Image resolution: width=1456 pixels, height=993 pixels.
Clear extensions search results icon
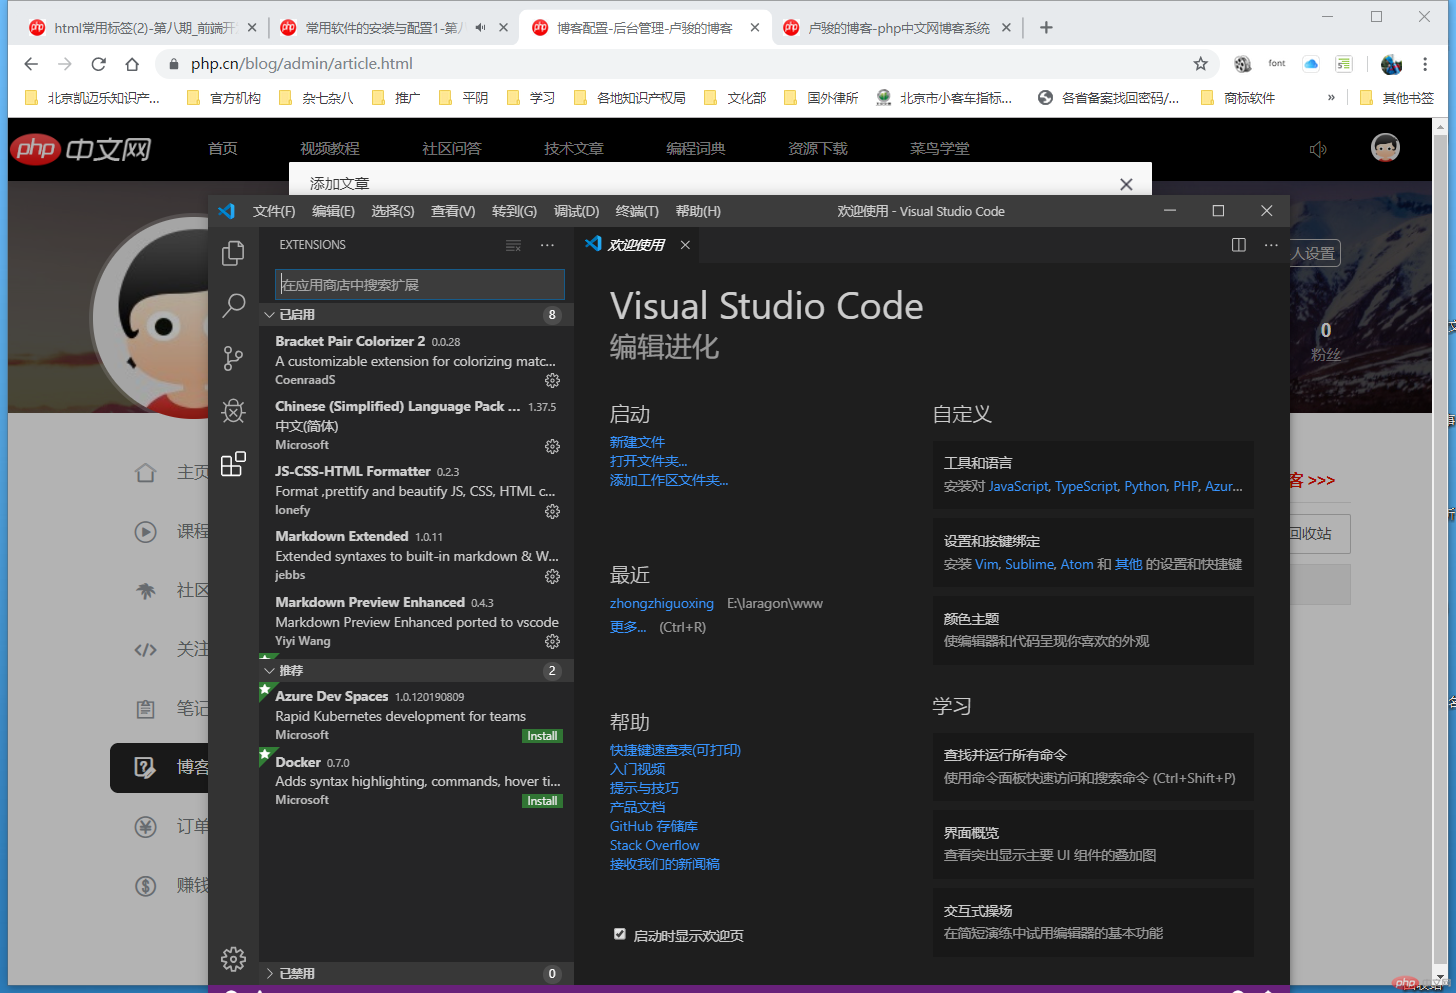pyautogui.click(x=513, y=245)
